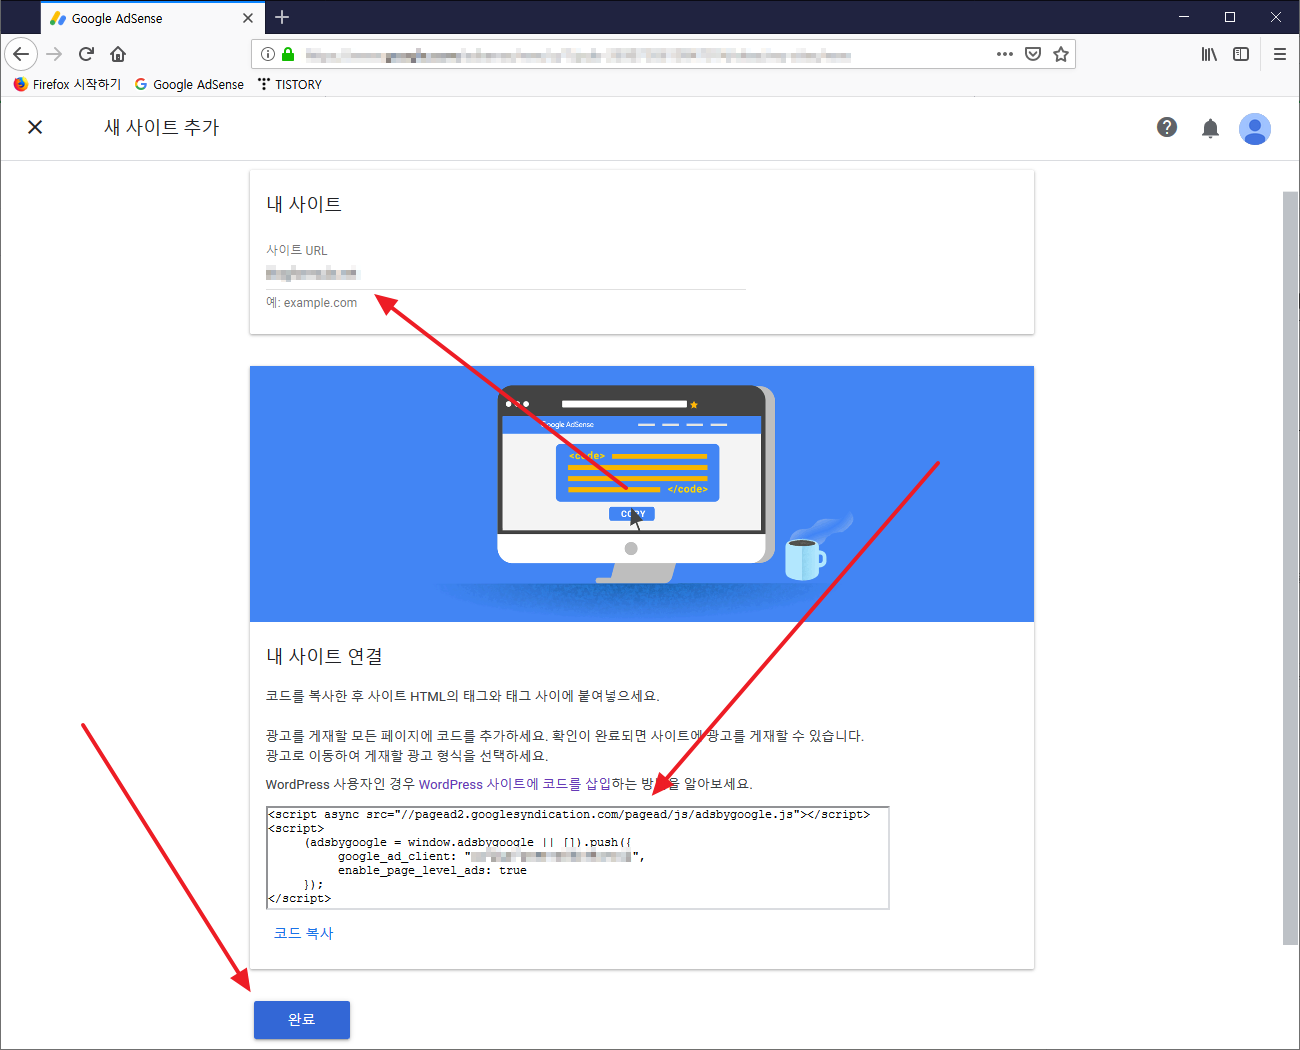Click the browser address bar URL
Viewport: 1300px width, 1050px height.
tap(578, 55)
